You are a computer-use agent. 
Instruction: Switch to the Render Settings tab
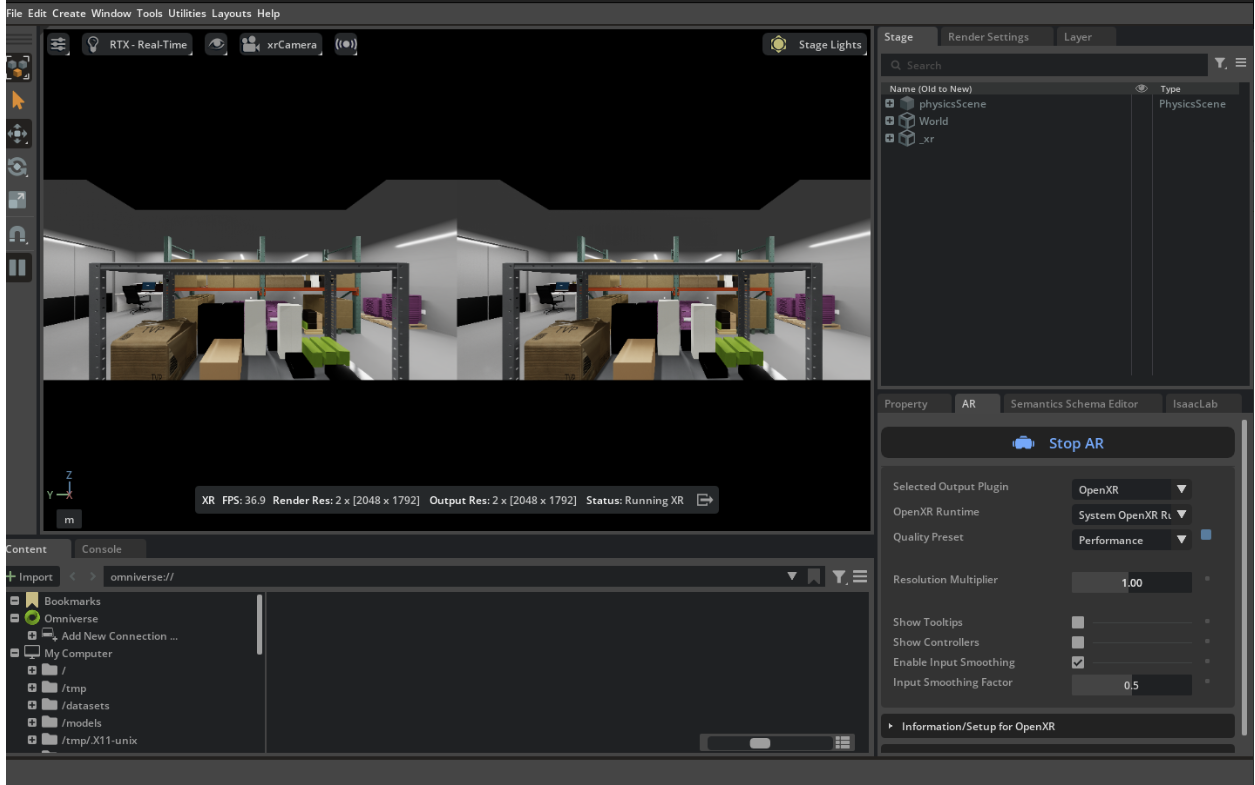[987, 37]
